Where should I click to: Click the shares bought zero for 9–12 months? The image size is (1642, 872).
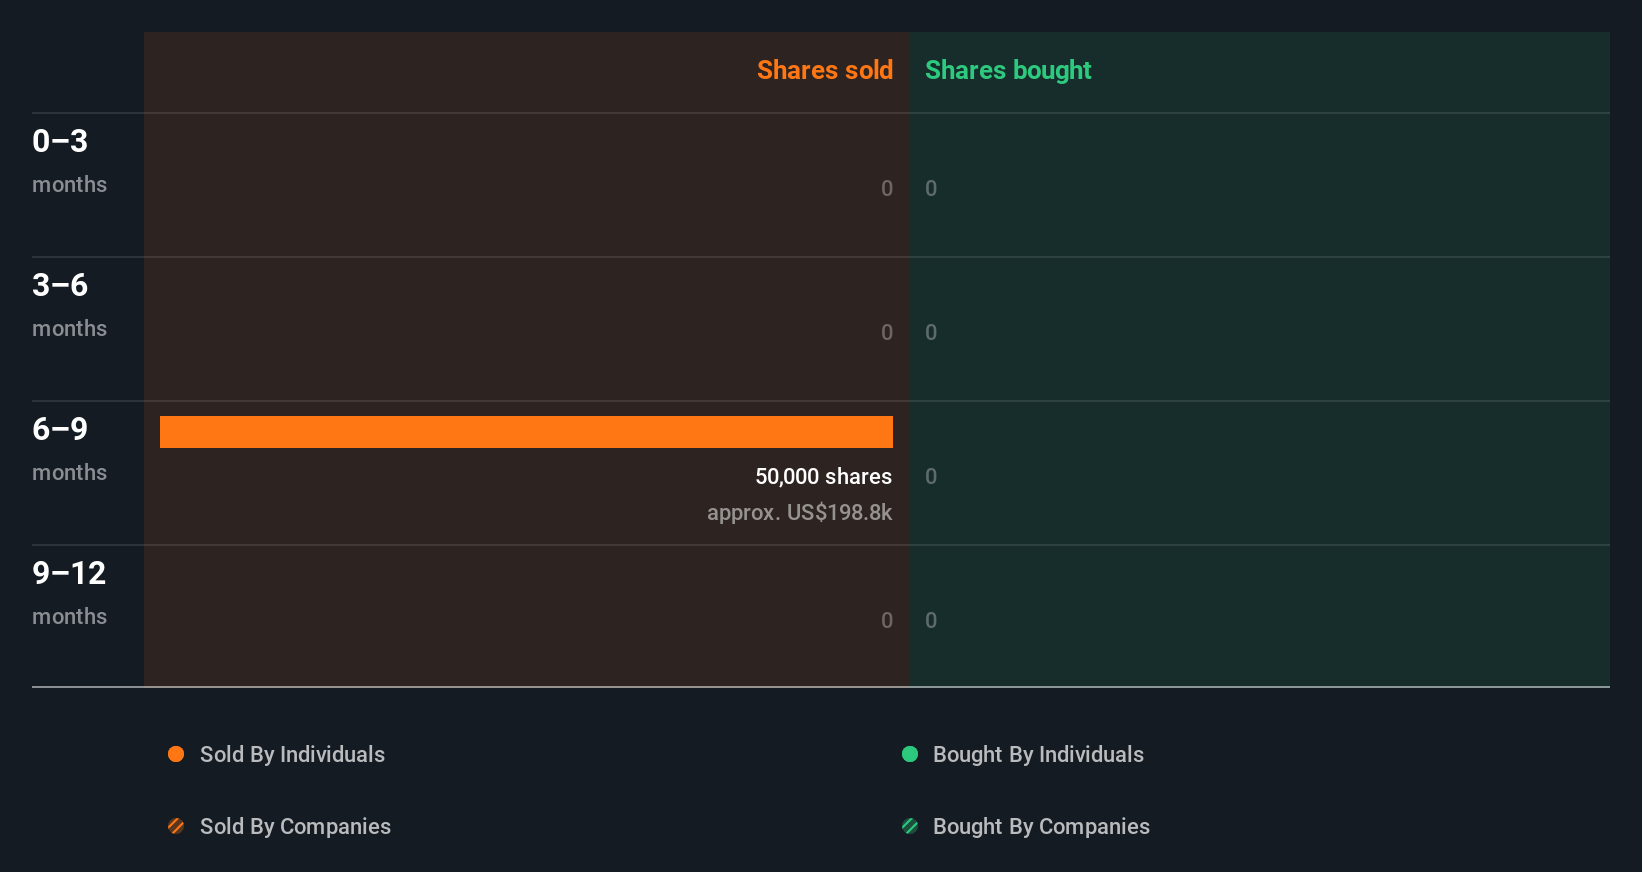click(931, 620)
